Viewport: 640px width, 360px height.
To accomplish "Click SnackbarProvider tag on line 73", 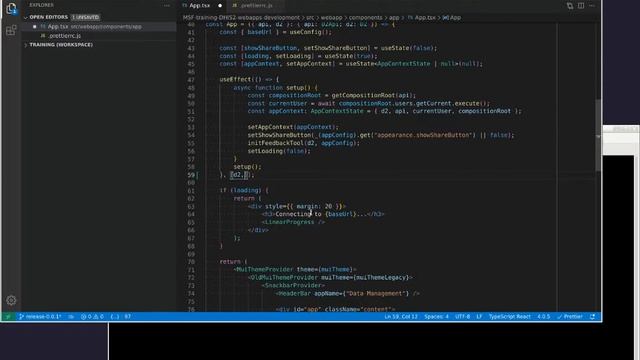I will (x=293, y=286).
